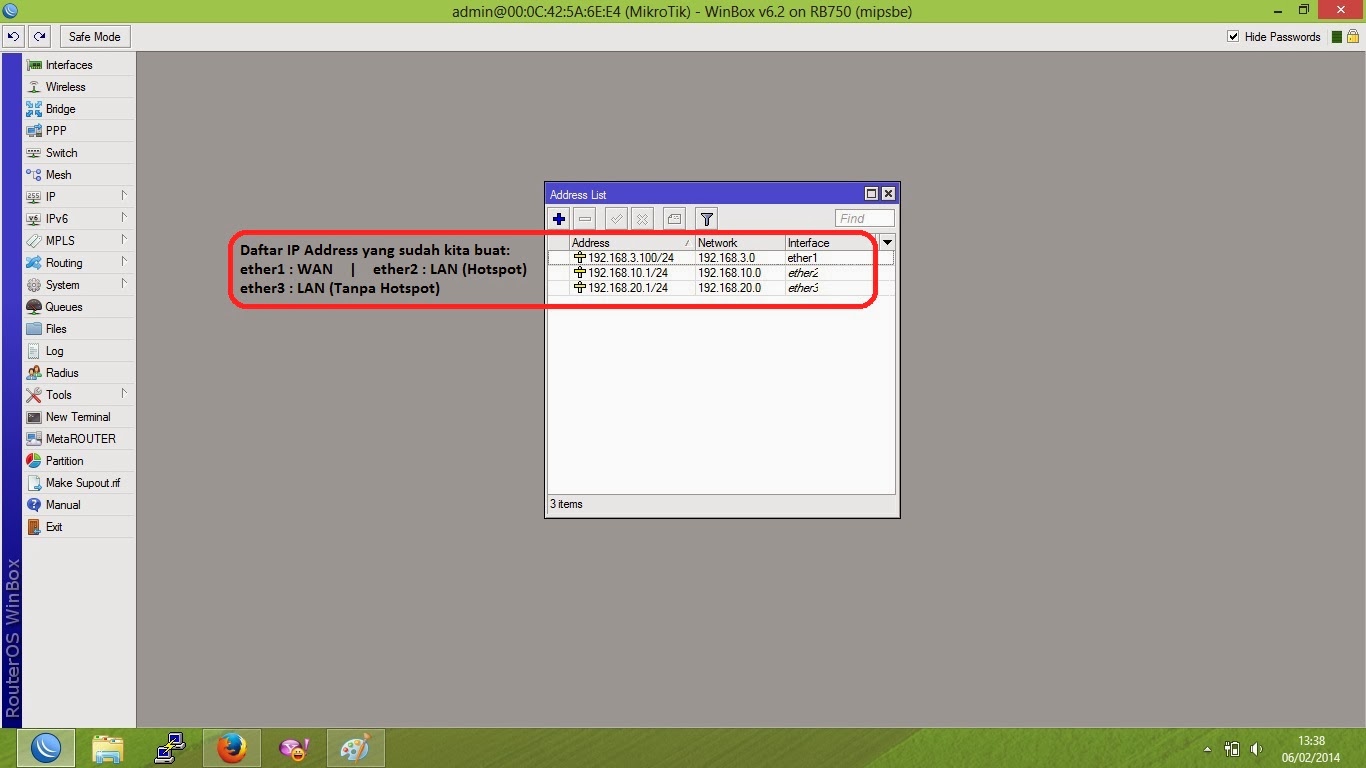This screenshot has height=768, width=1366.
Task: Expand the IPv6 submenu arrow
Action: pyautogui.click(x=125, y=218)
